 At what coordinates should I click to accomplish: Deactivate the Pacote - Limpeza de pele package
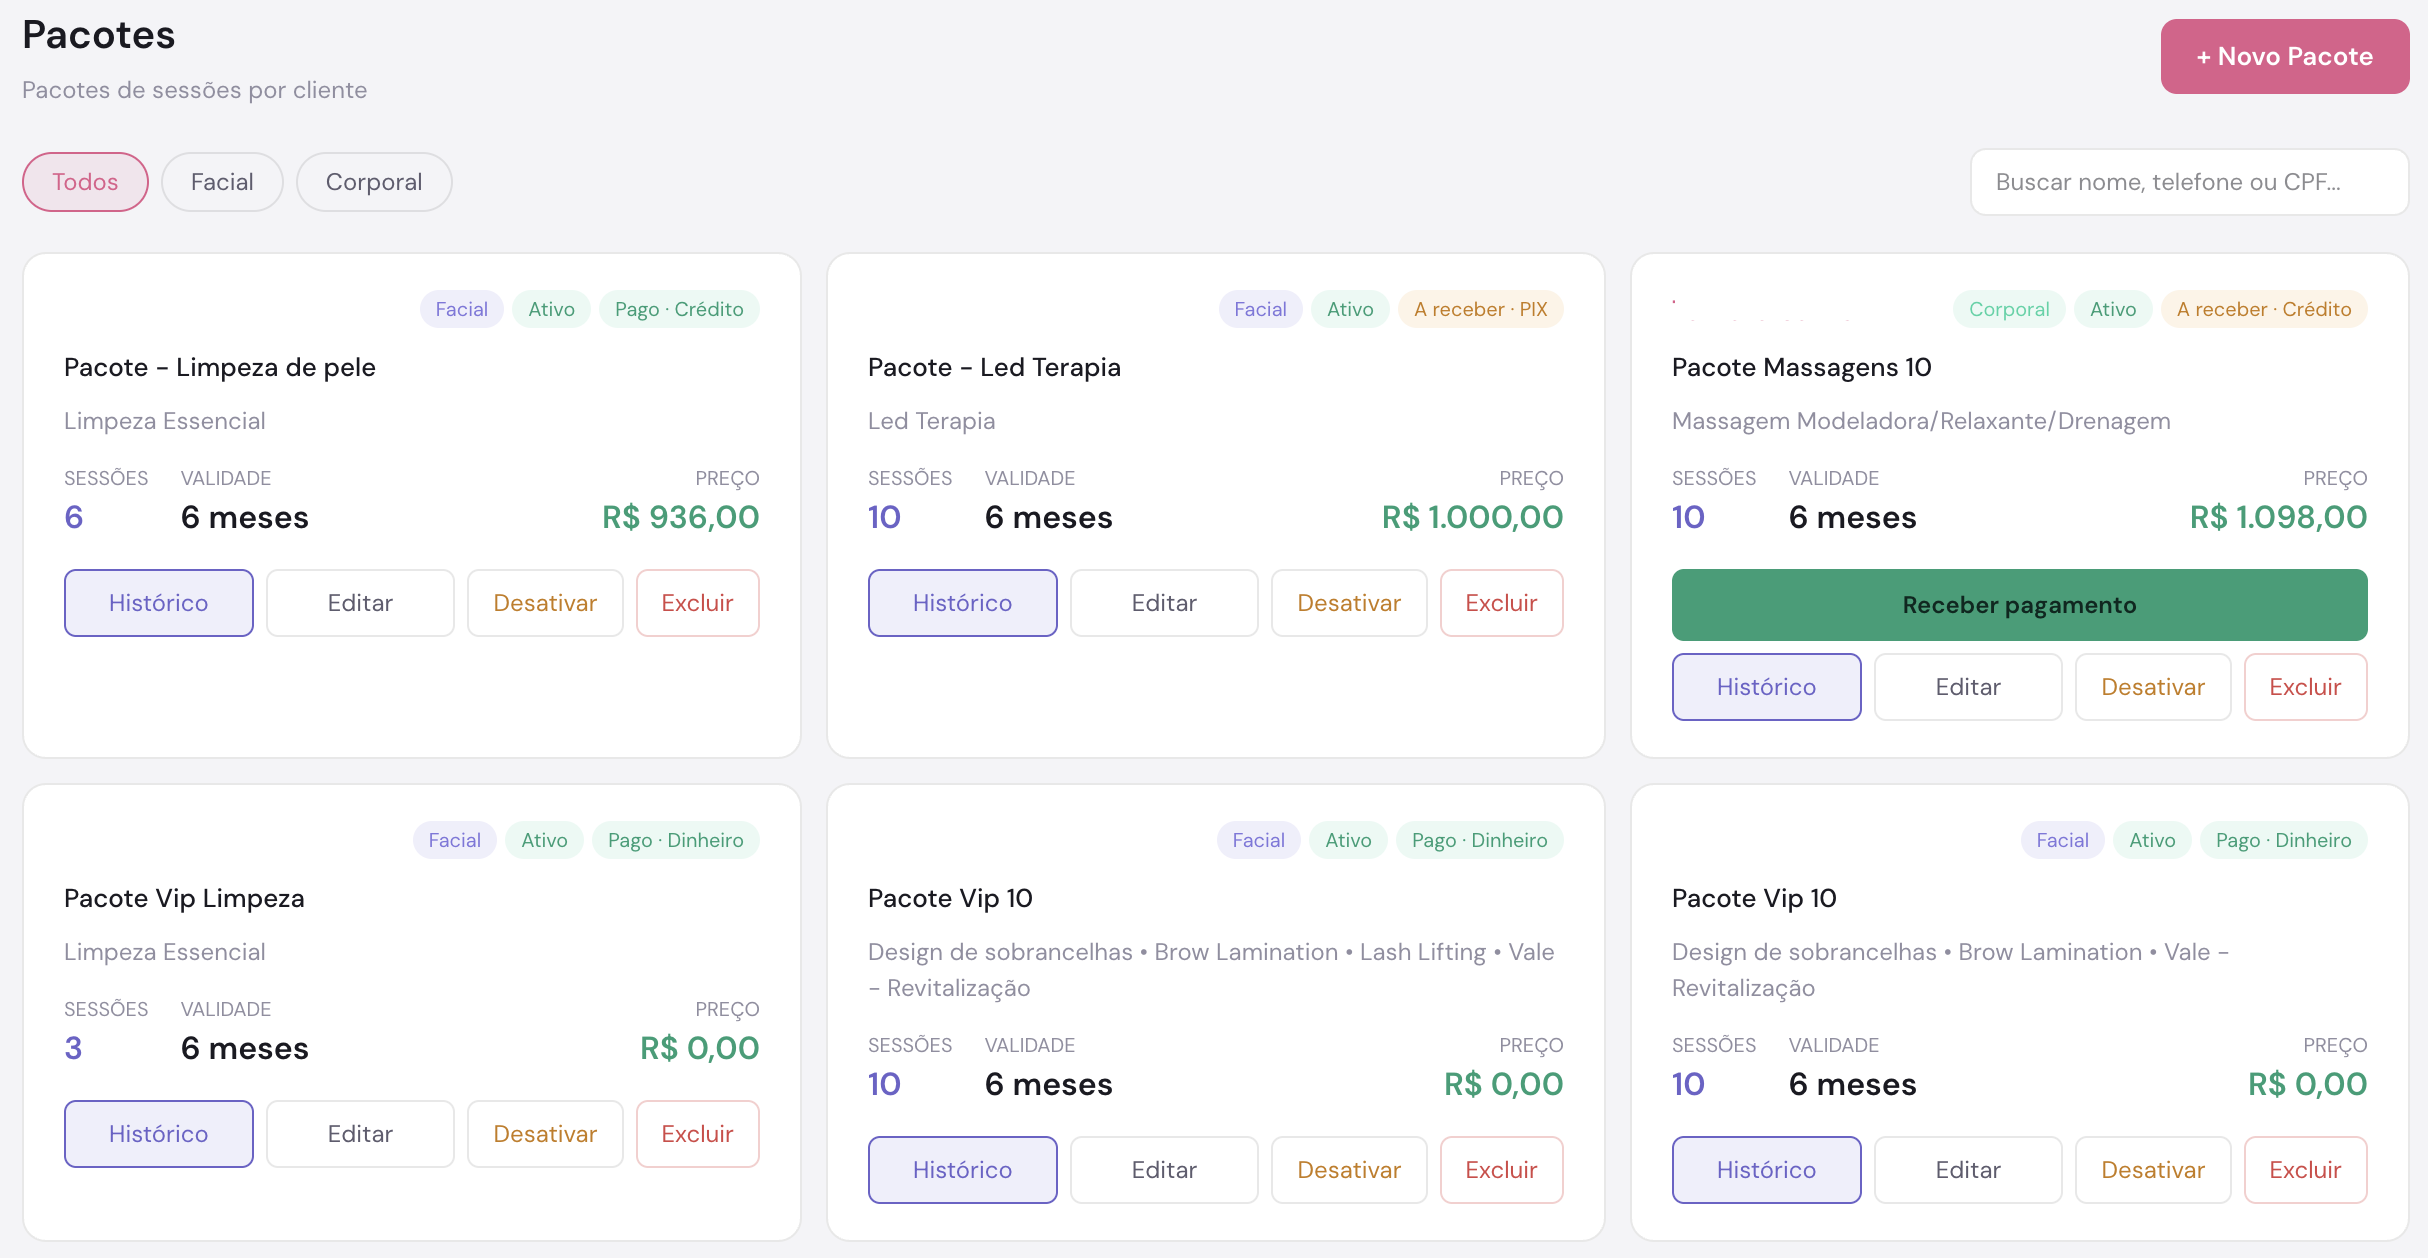pos(545,603)
